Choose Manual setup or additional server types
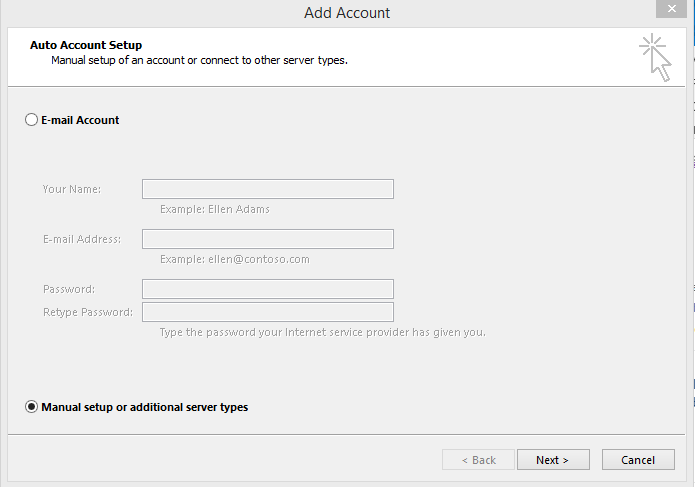This screenshot has width=695, height=487. [x=32, y=407]
